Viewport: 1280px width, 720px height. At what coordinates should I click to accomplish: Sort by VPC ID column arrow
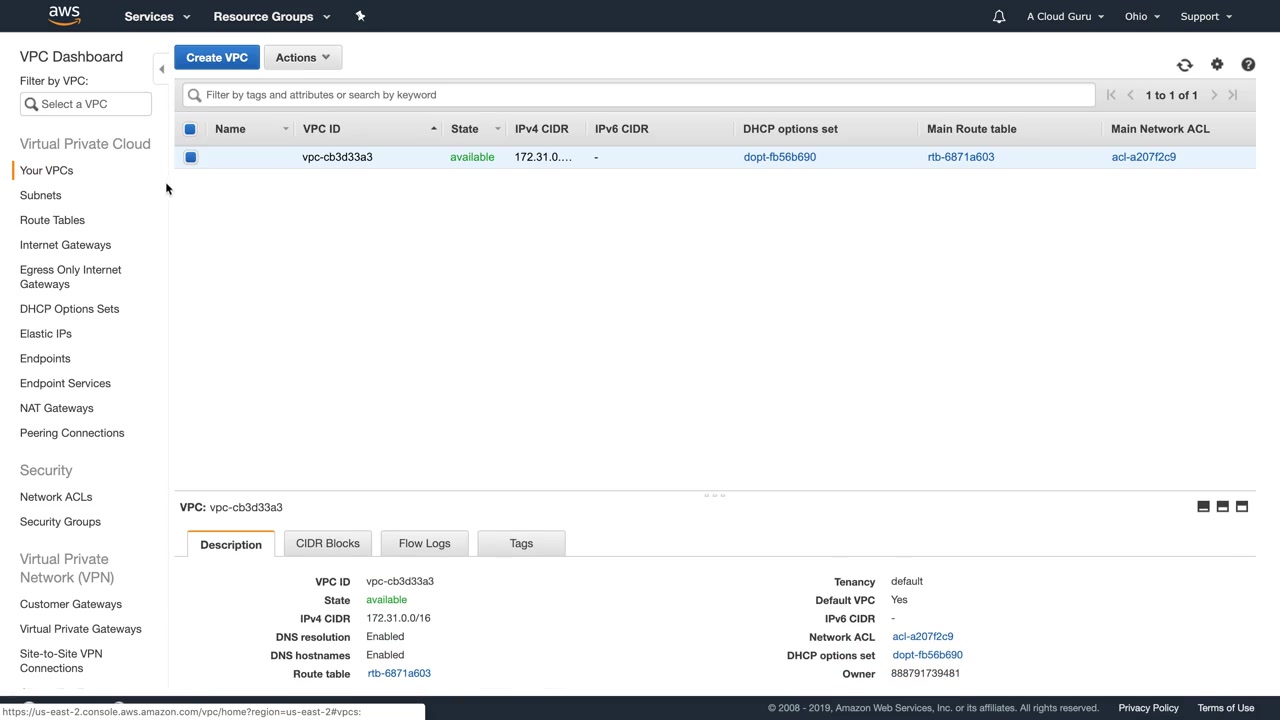pos(434,129)
